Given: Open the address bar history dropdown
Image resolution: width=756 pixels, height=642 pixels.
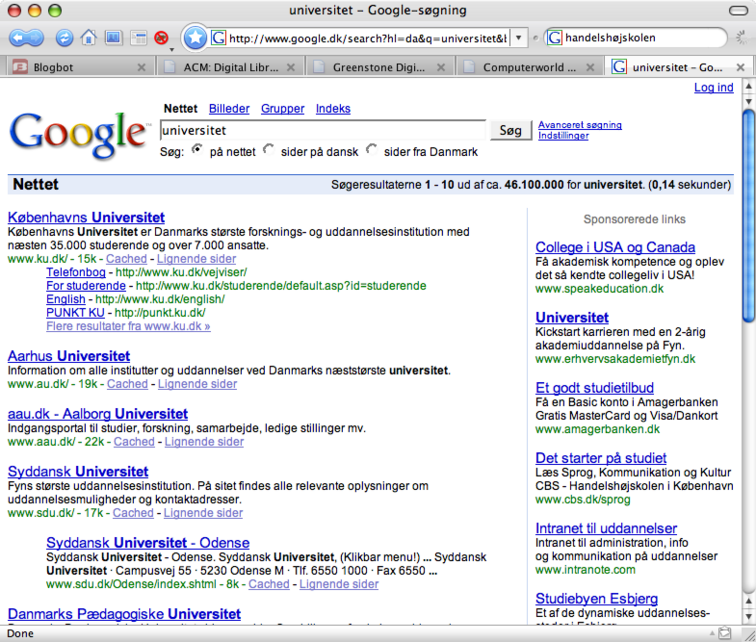Looking at the screenshot, I should coord(518,38).
